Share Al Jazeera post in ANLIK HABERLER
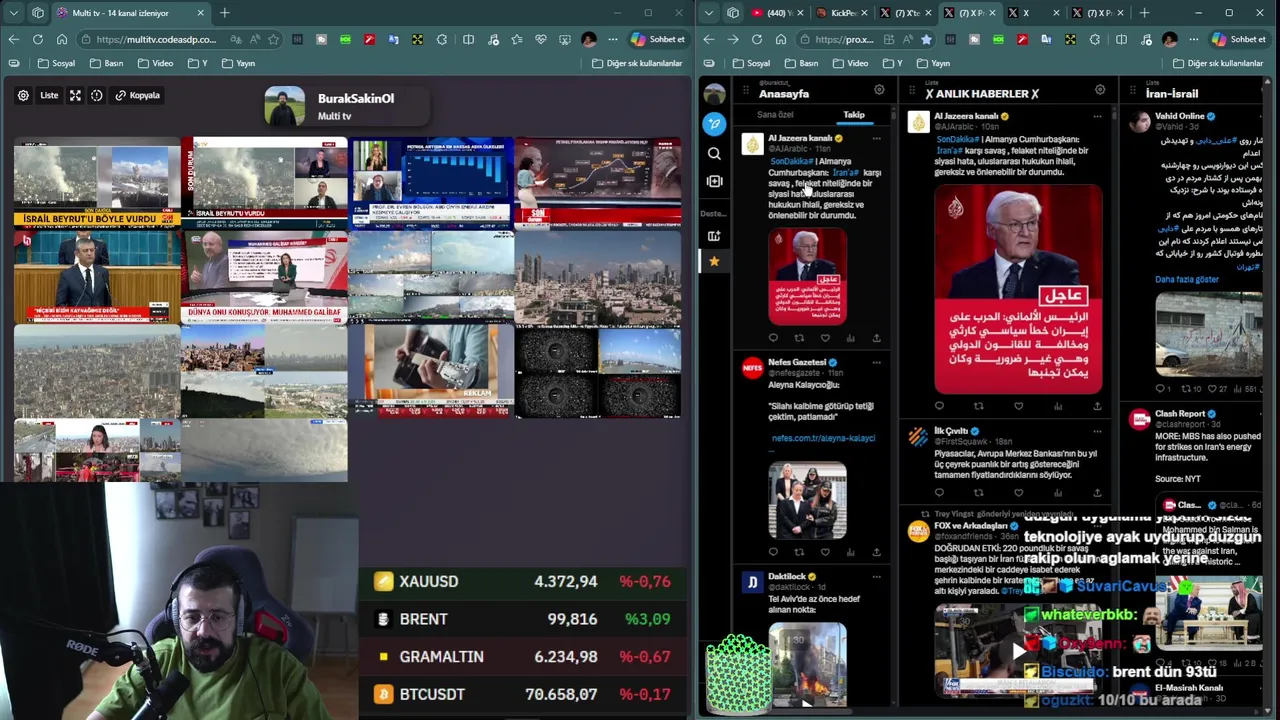 [x=1097, y=406]
